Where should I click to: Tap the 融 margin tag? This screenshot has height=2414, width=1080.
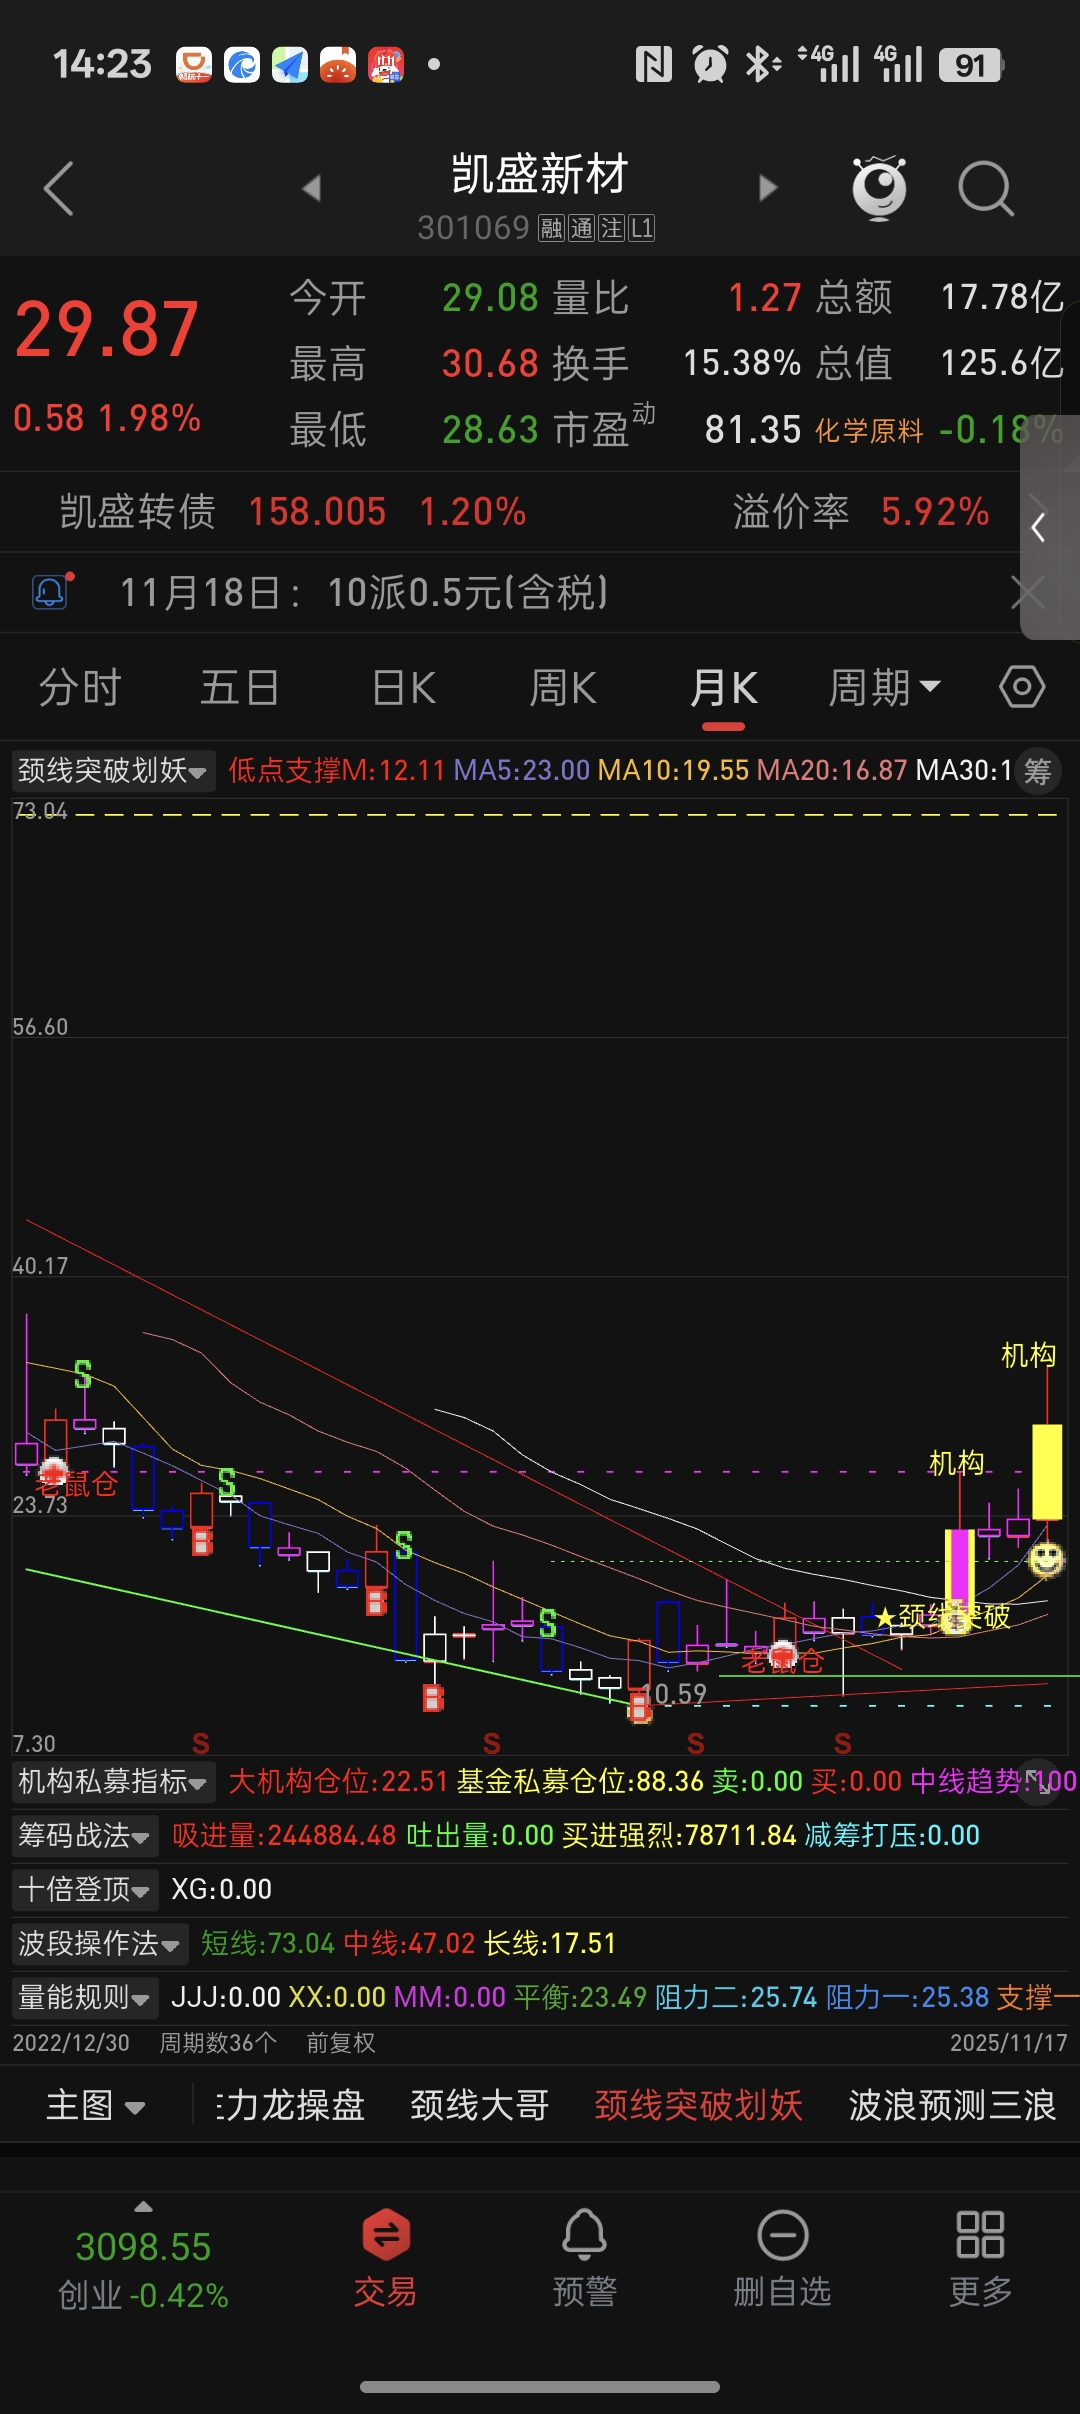tap(551, 228)
